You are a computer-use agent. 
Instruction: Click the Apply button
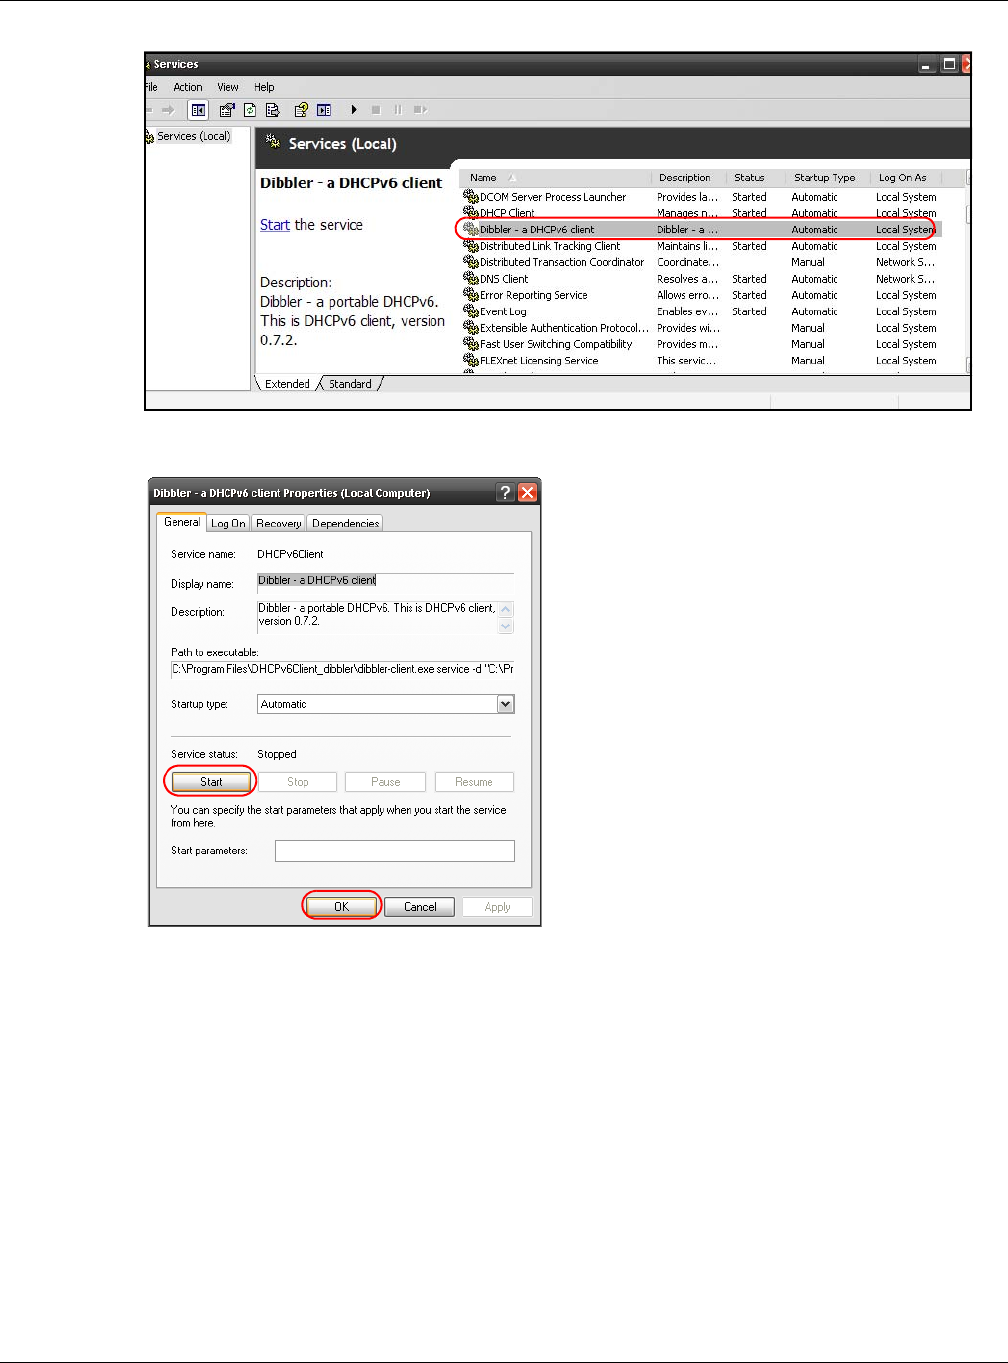coord(497,907)
